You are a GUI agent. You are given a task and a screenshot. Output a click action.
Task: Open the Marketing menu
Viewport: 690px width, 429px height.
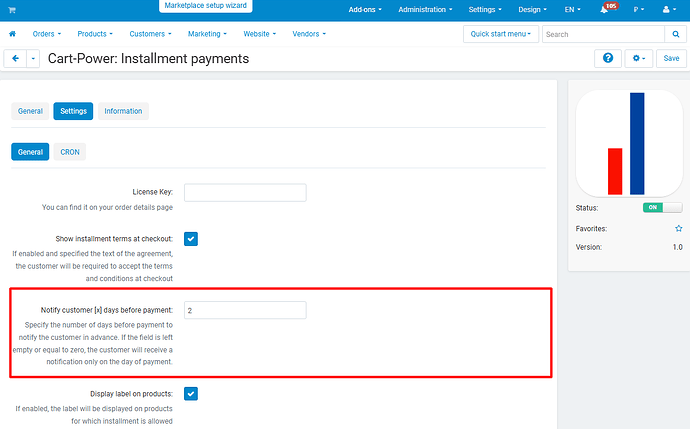point(207,34)
